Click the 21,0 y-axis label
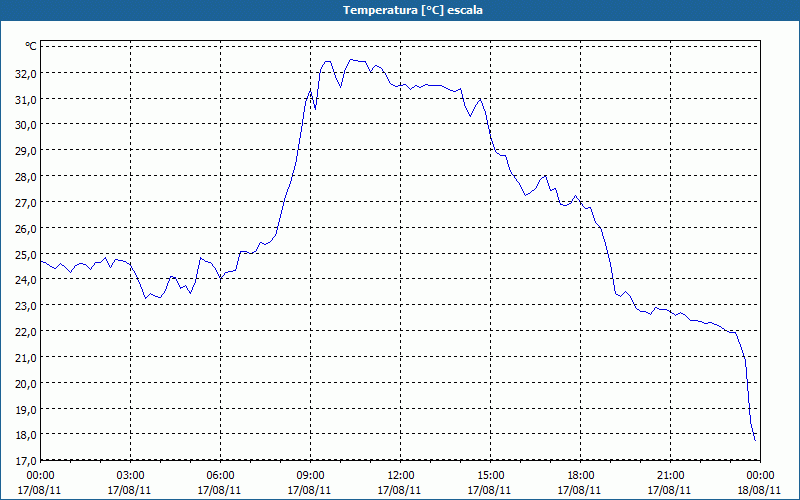Image resolution: width=800 pixels, height=500 pixels. tap(27, 358)
